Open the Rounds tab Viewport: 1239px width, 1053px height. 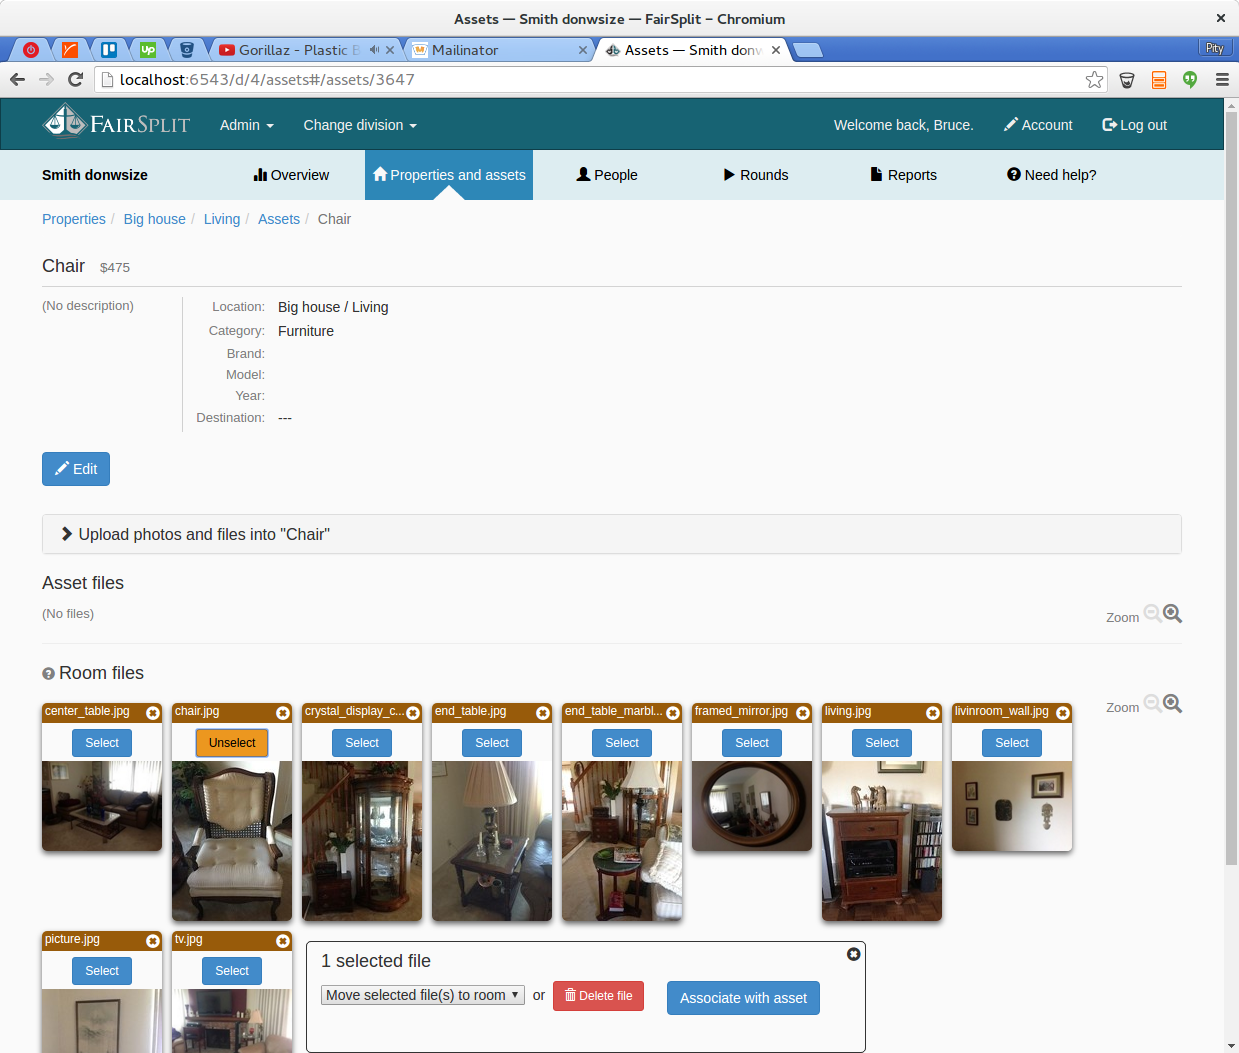(756, 175)
